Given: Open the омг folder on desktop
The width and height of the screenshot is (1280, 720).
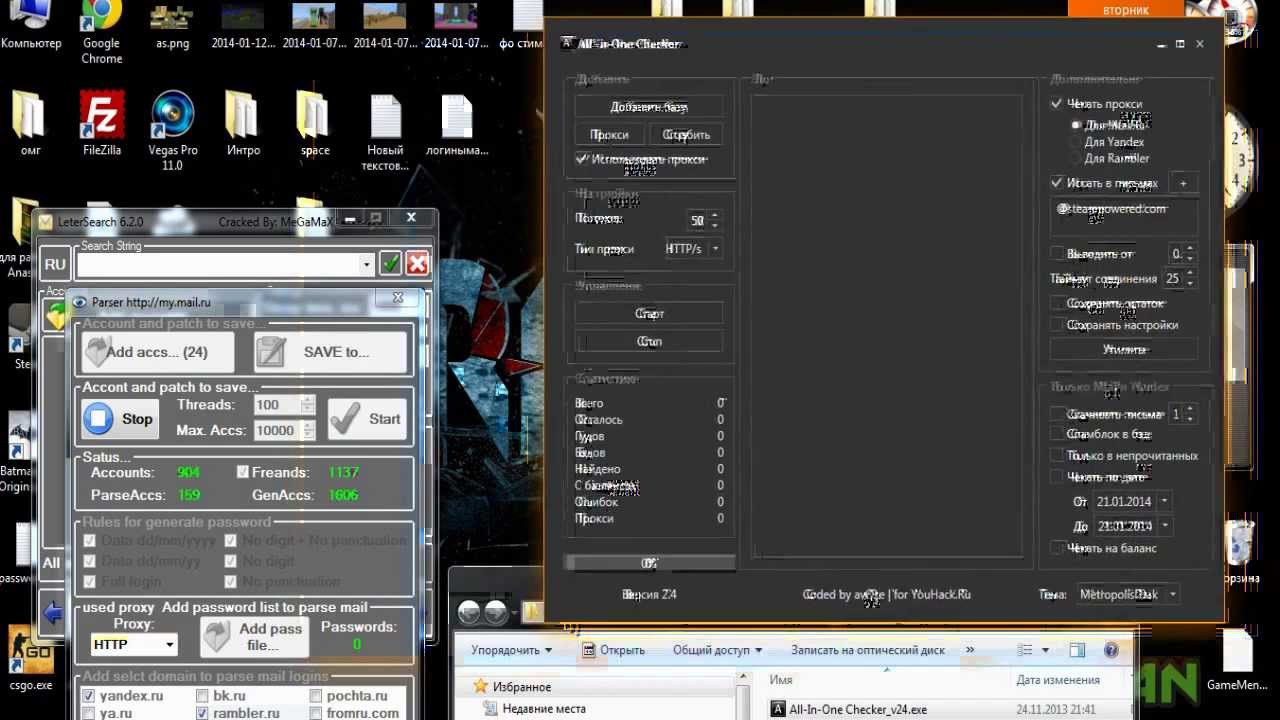Looking at the screenshot, I should click(x=30, y=124).
